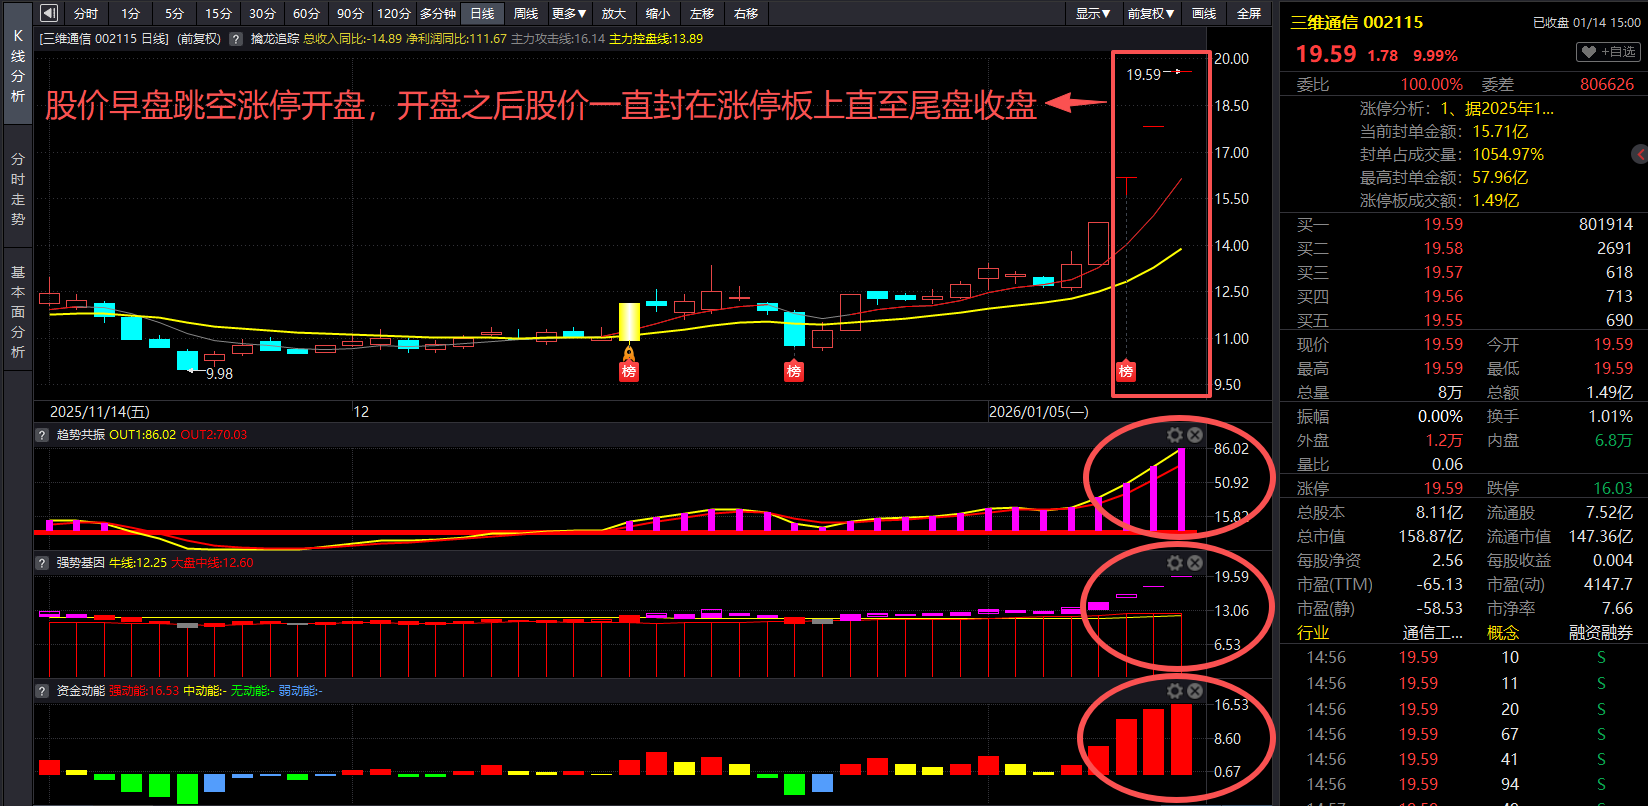Click the 买二 bid price 19.58 row
The image size is (1648, 806).
(x=1464, y=248)
